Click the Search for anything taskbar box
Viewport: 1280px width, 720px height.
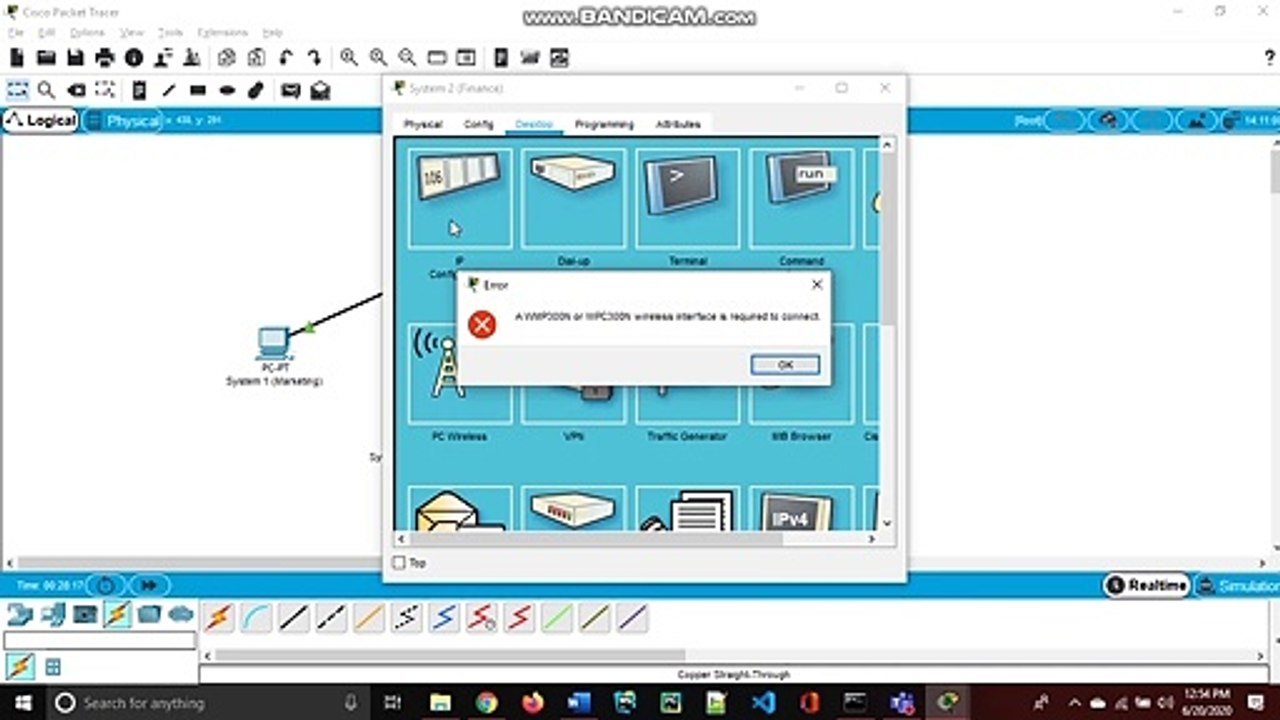tap(210, 703)
